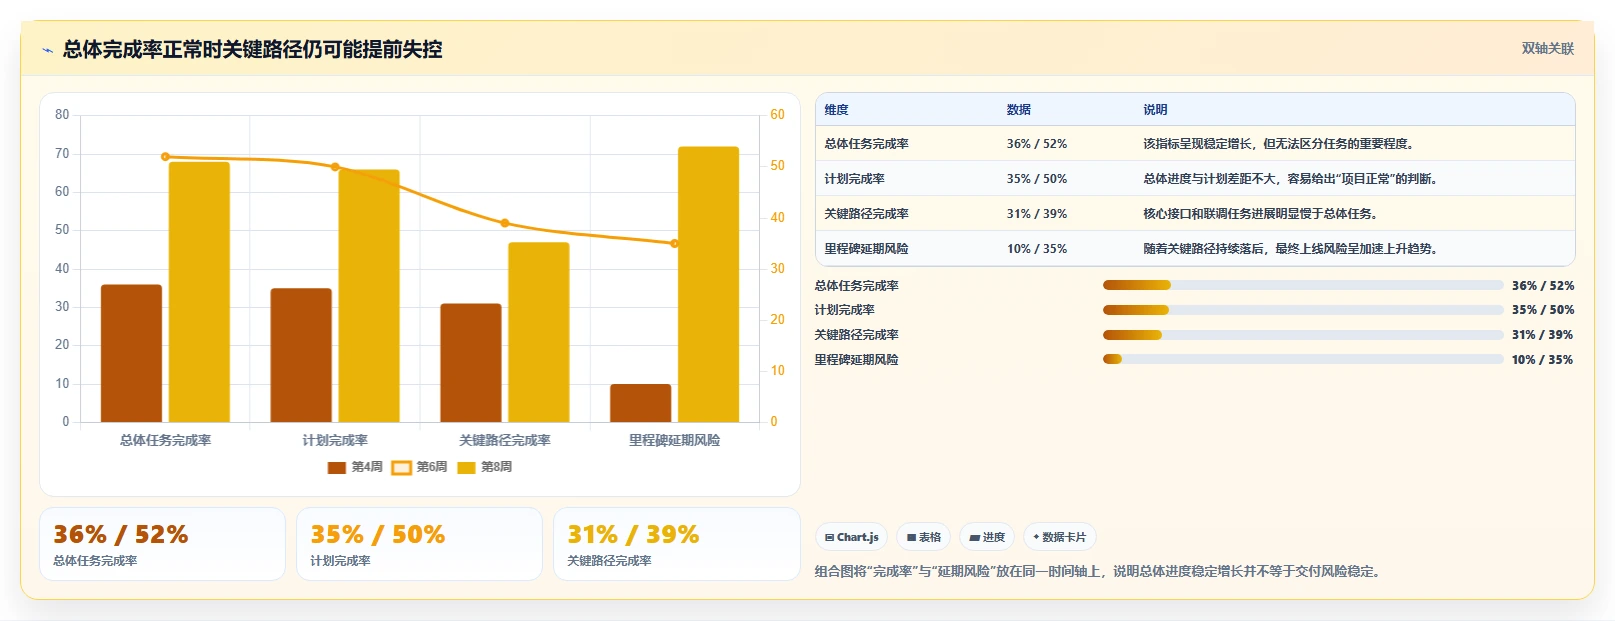Click the 里程碑延期风险 progress bar
This screenshot has width=1615, height=621.
(1303, 359)
